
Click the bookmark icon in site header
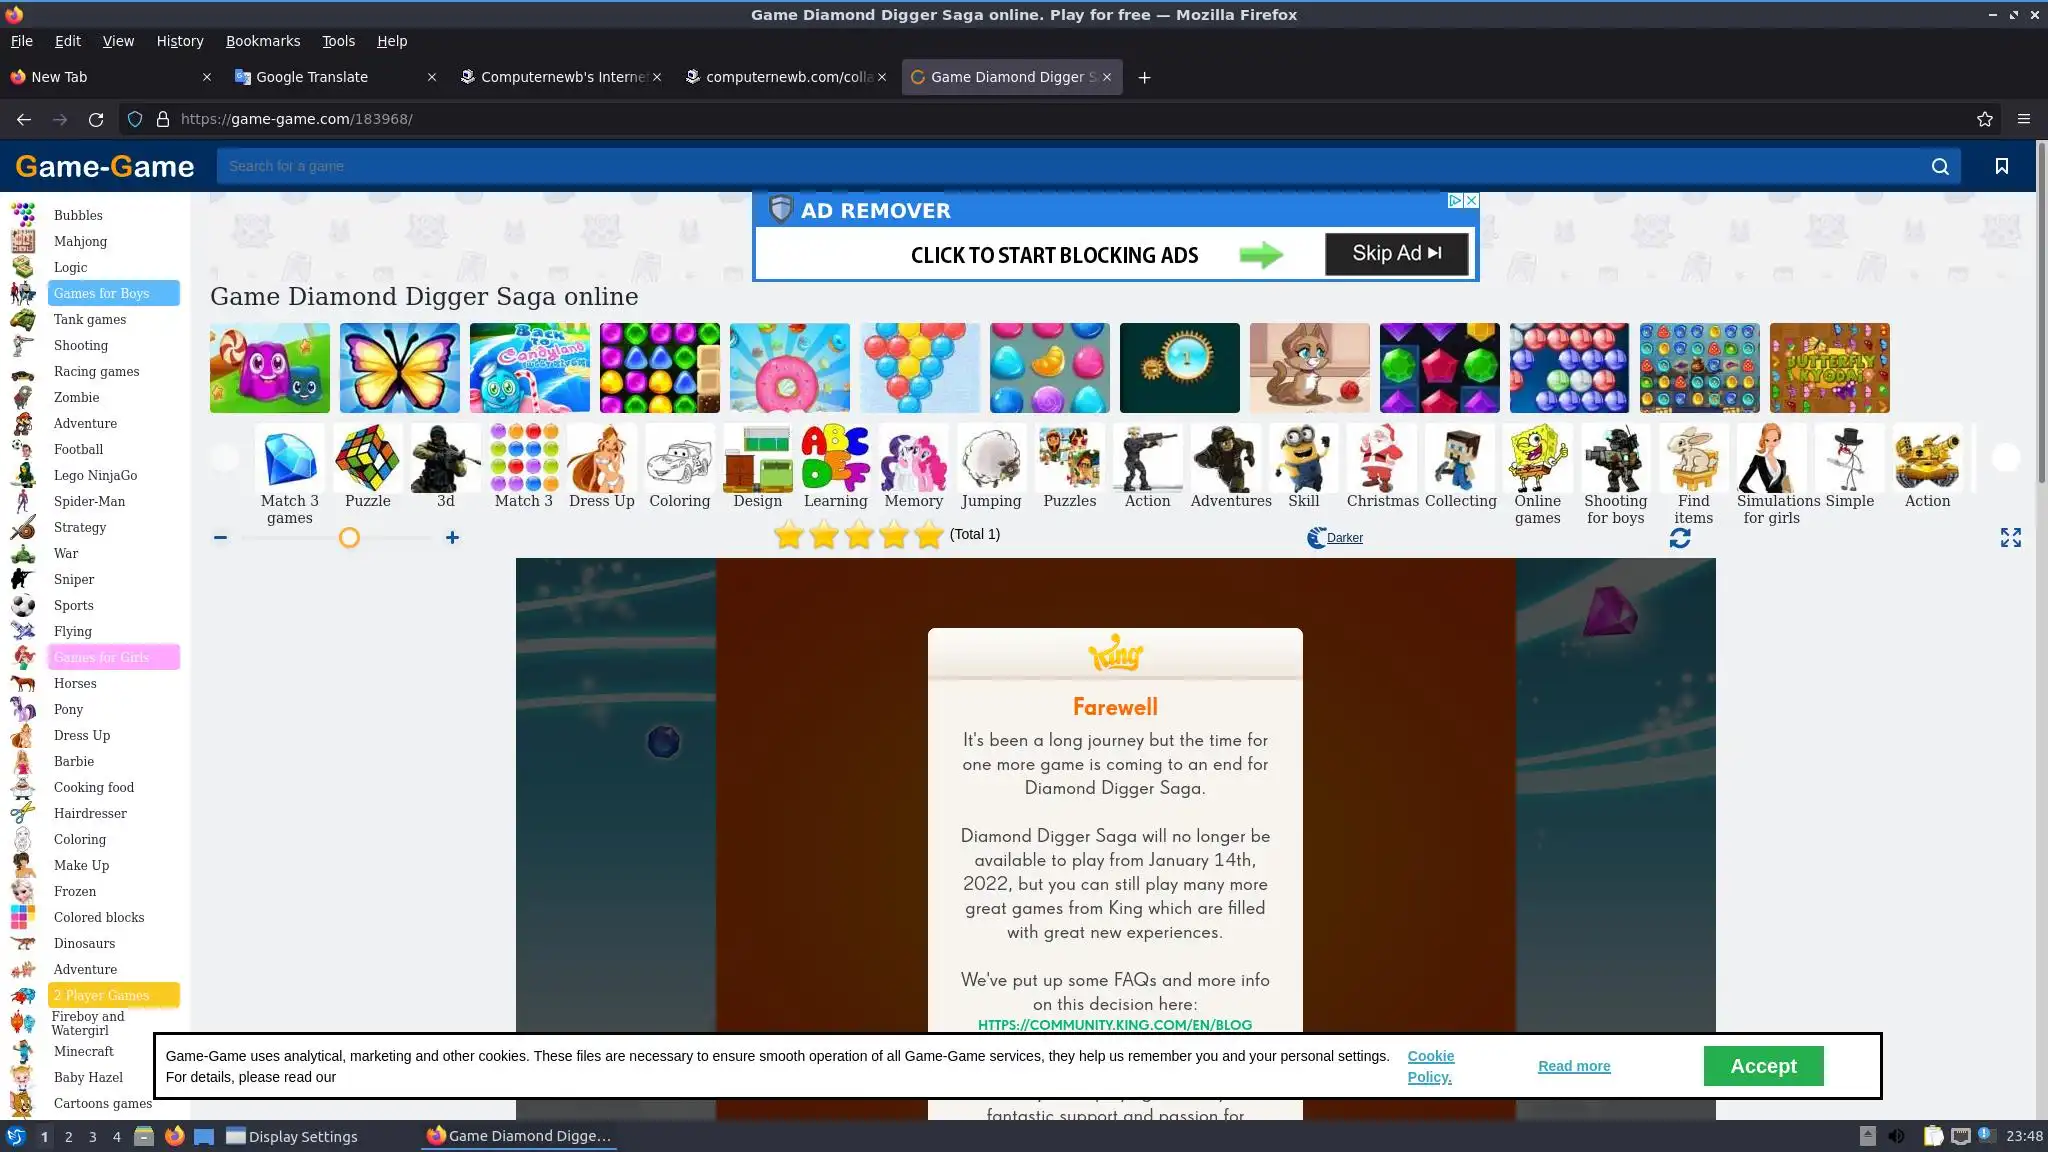(x=2001, y=167)
